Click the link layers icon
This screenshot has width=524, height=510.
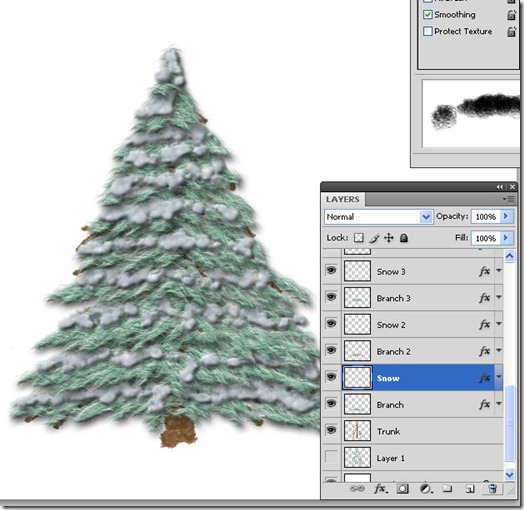pyautogui.click(x=357, y=489)
